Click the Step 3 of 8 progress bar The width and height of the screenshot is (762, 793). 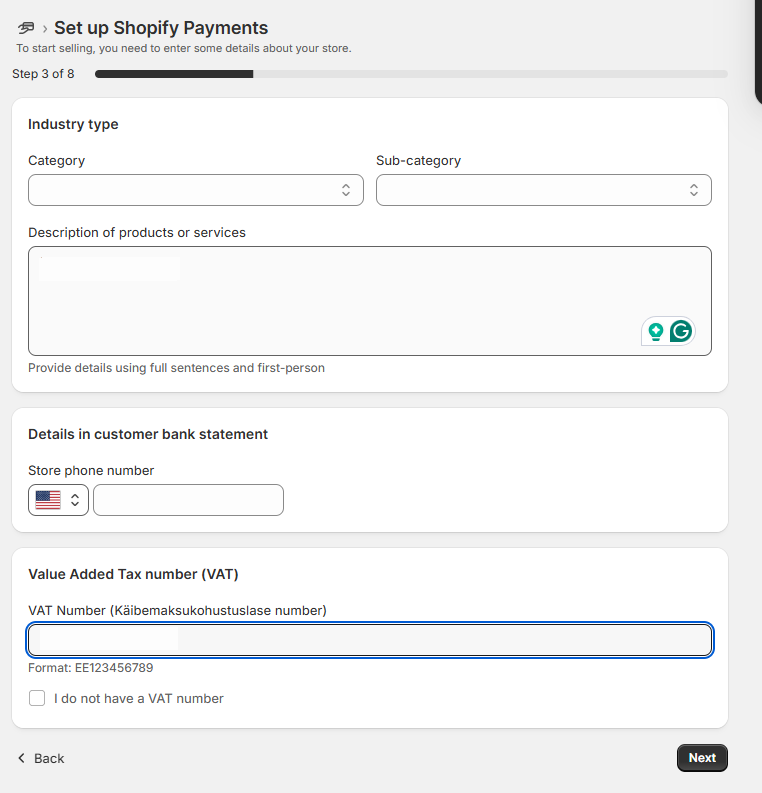(x=411, y=74)
